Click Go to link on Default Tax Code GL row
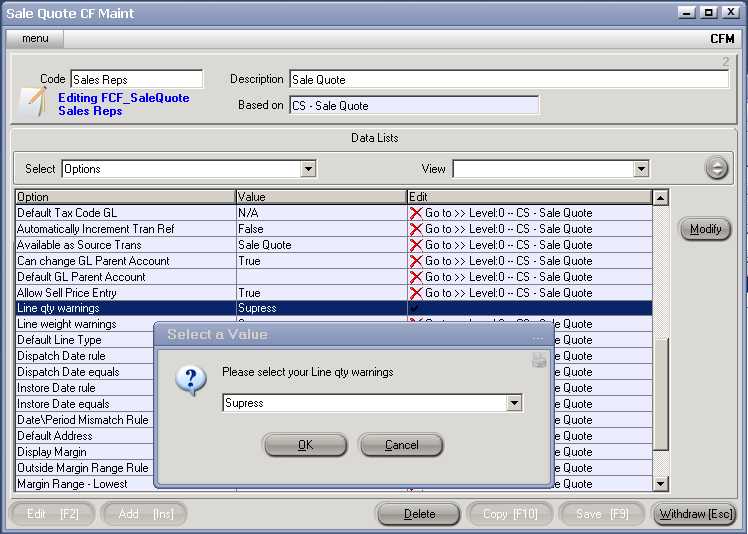This screenshot has width=748, height=534. click(x=509, y=213)
